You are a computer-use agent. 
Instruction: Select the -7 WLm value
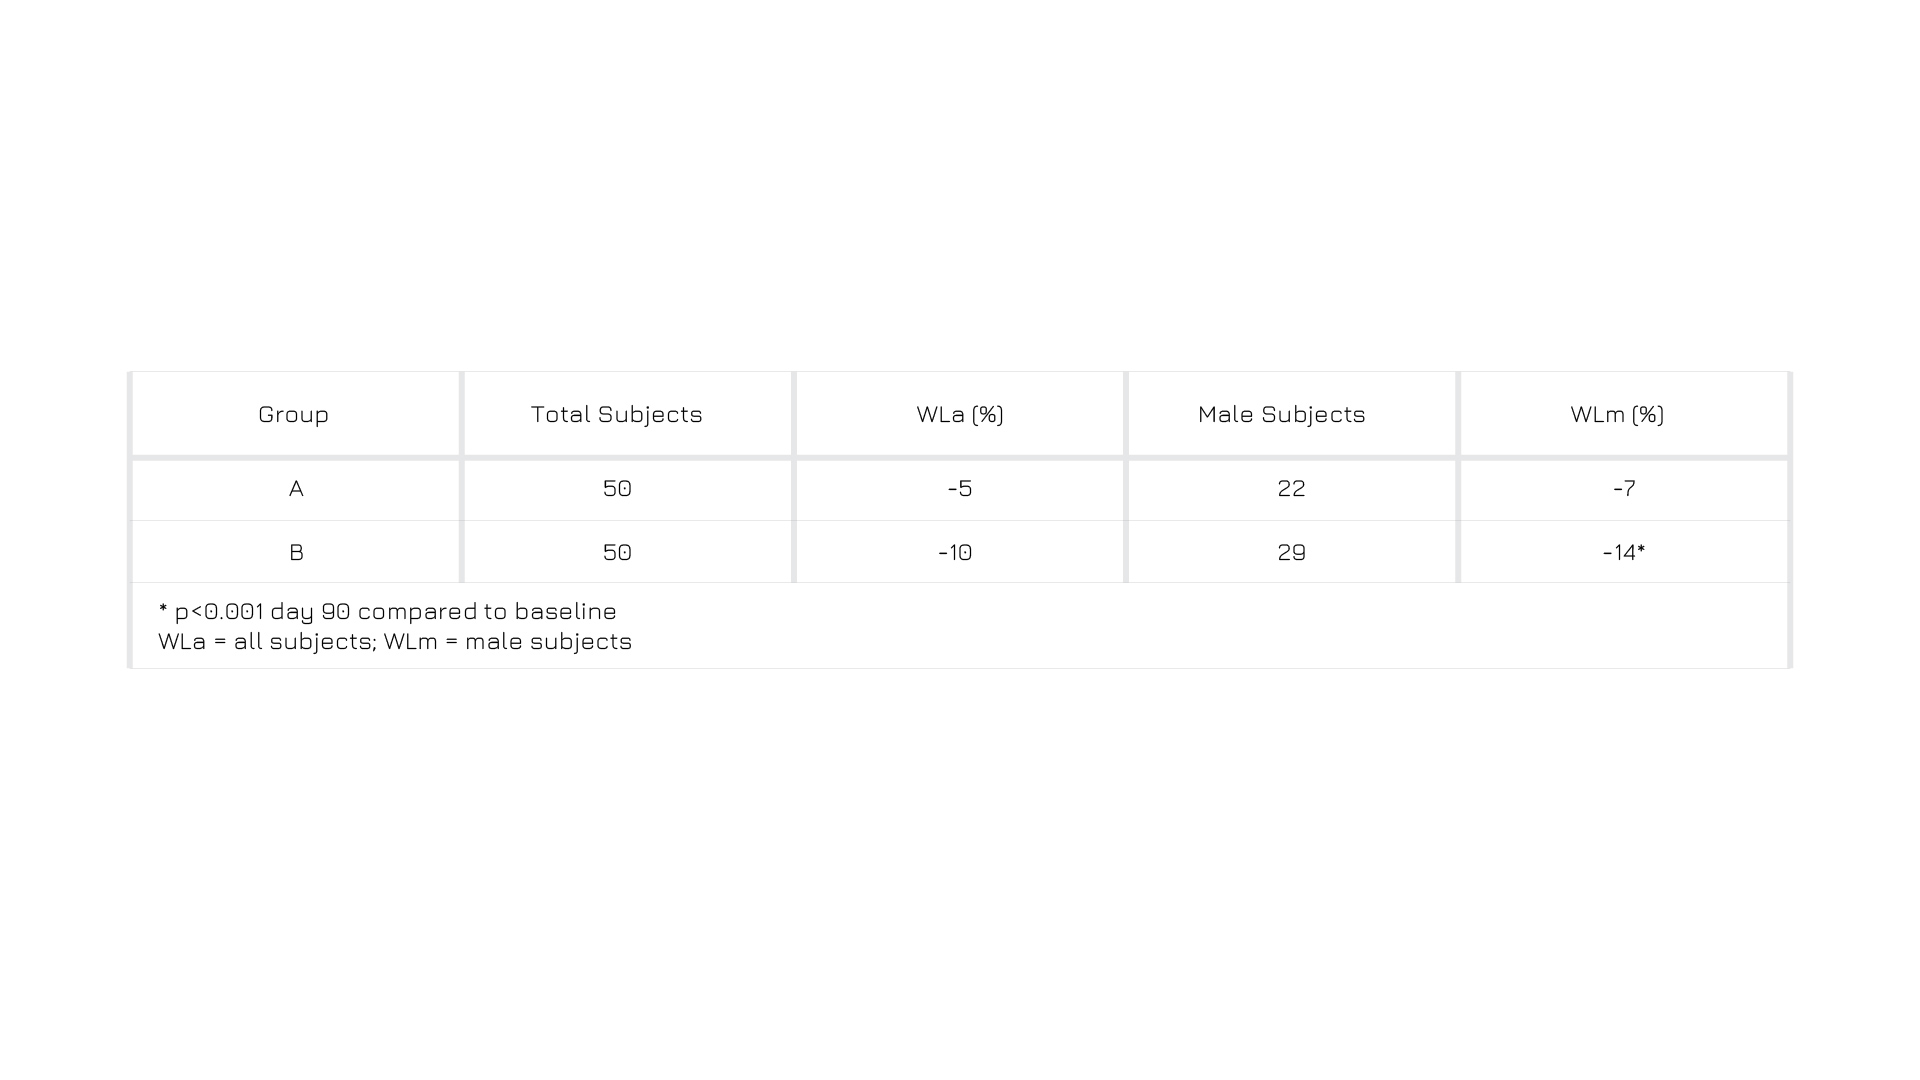tap(1624, 489)
